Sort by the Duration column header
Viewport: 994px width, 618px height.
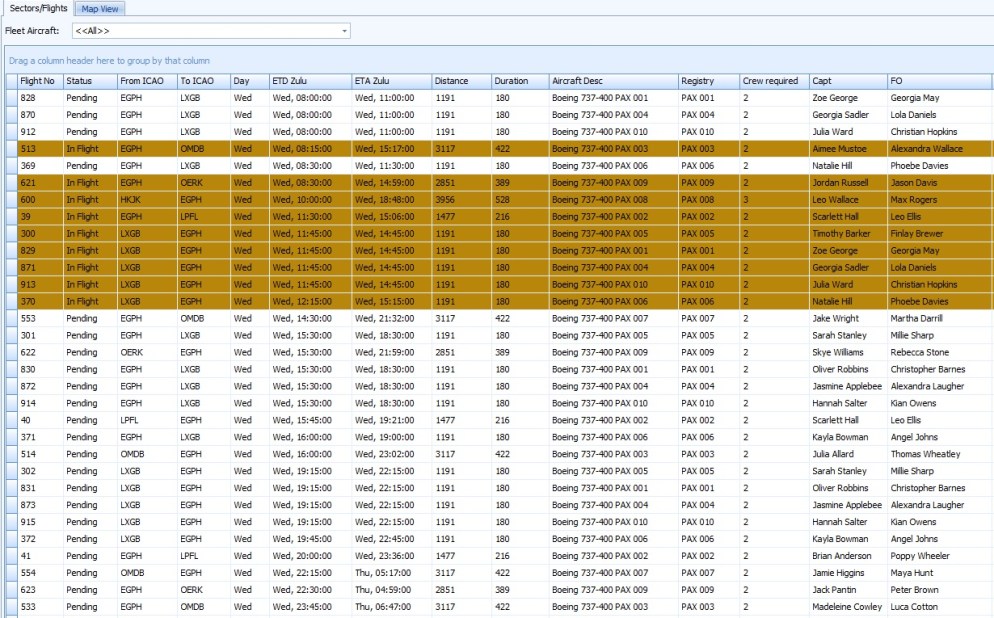pos(510,81)
